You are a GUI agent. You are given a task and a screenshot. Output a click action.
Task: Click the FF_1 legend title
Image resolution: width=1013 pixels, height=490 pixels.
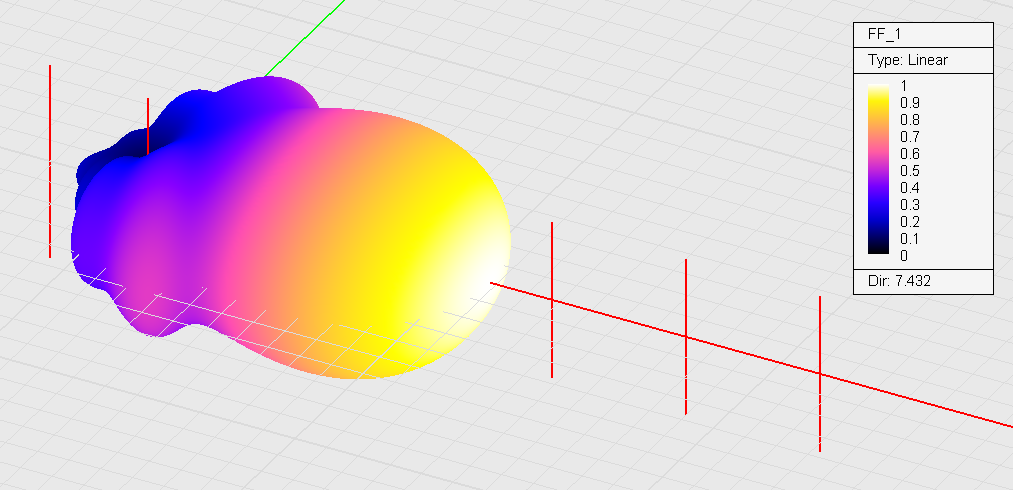[886, 36]
